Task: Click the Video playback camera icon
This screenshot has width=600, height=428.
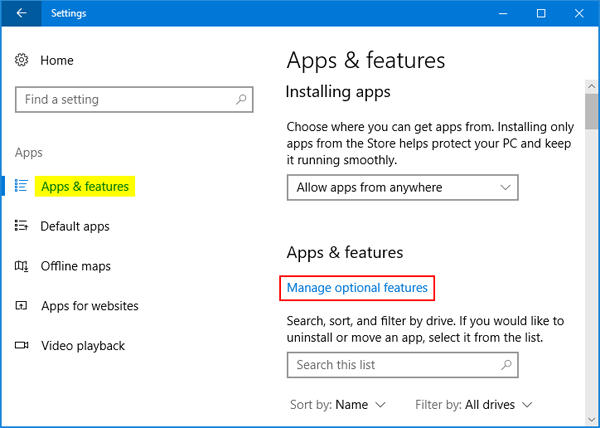Action: (22, 346)
